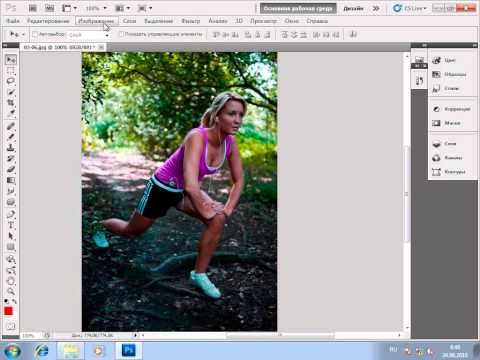
Task: Enable Показать управляющие элементы checkbox
Action: tap(122, 34)
